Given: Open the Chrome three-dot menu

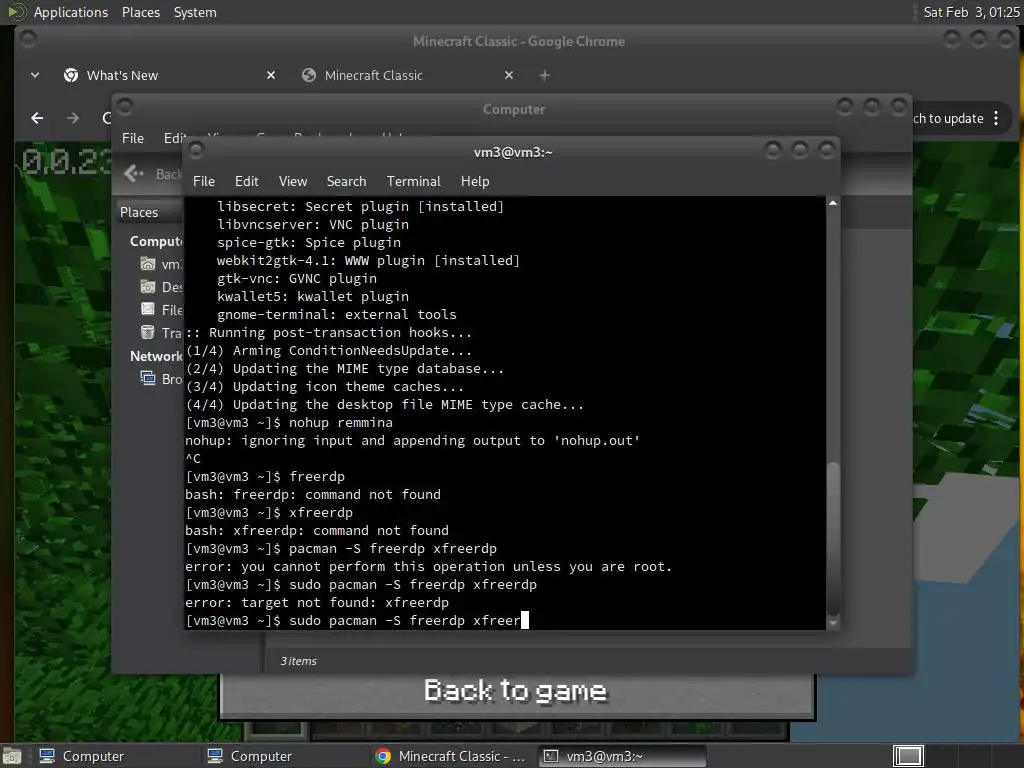Looking at the screenshot, I should [x=996, y=118].
